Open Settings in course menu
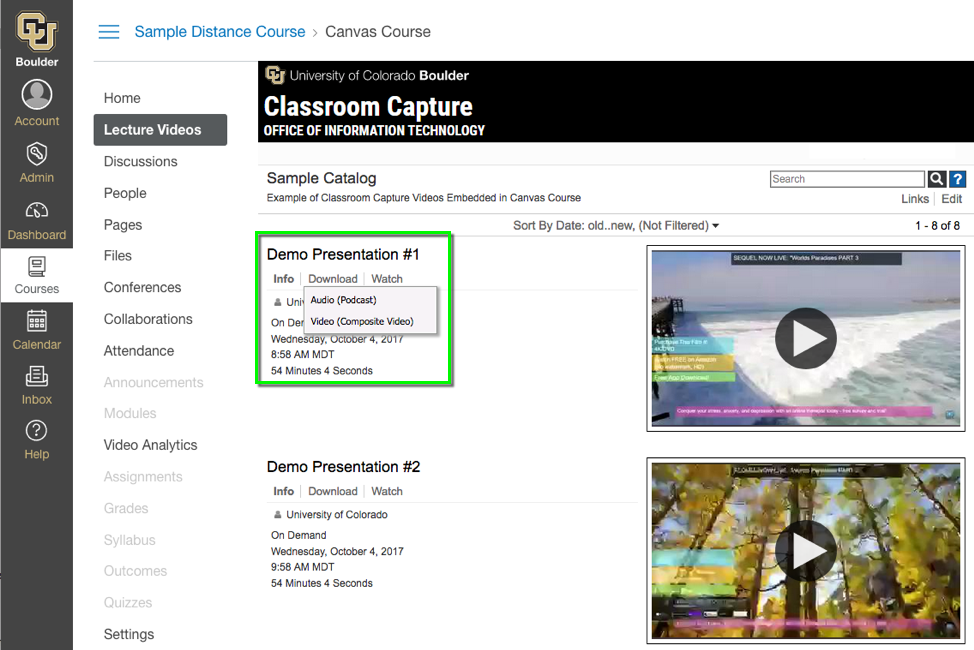Image resolution: width=974 pixels, height=650 pixels. (129, 634)
